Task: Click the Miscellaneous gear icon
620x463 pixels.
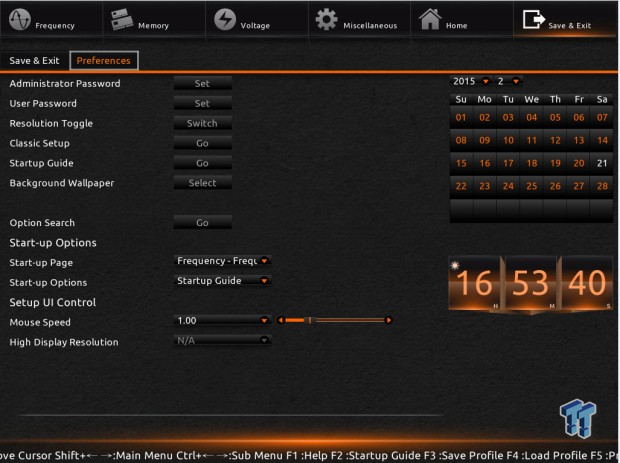Action: tap(327, 19)
